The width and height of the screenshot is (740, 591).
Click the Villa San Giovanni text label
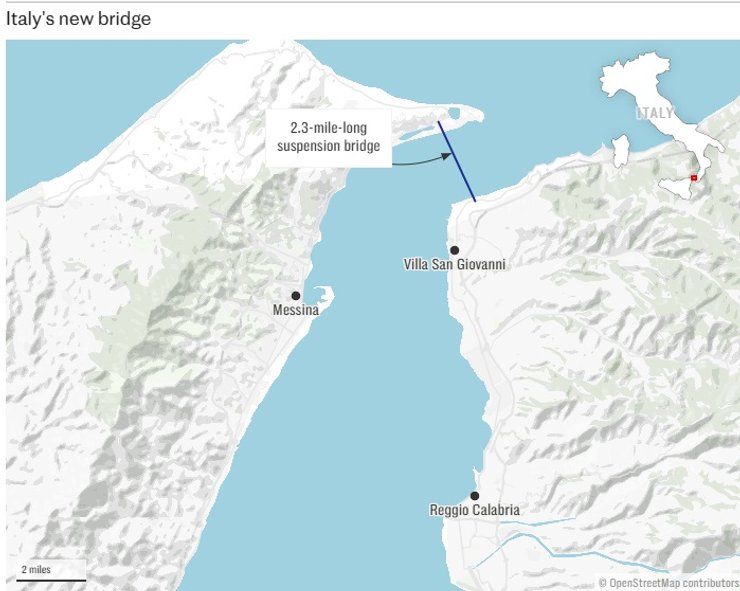point(454,265)
